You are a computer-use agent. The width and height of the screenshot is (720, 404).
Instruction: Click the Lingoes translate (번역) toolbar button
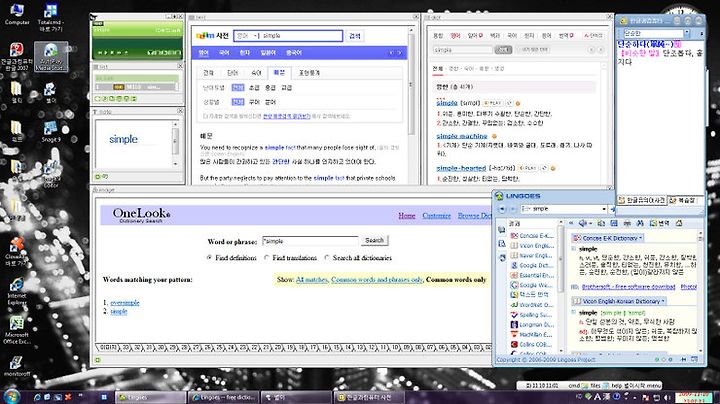tap(659, 223)
